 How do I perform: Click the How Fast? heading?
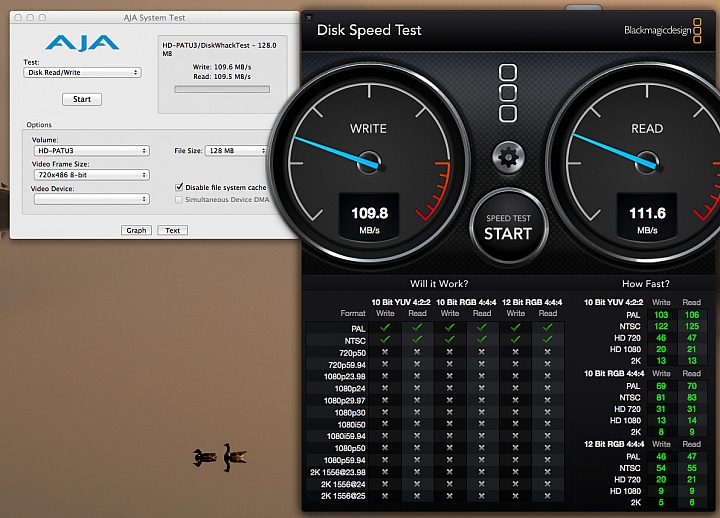point(646,284)
